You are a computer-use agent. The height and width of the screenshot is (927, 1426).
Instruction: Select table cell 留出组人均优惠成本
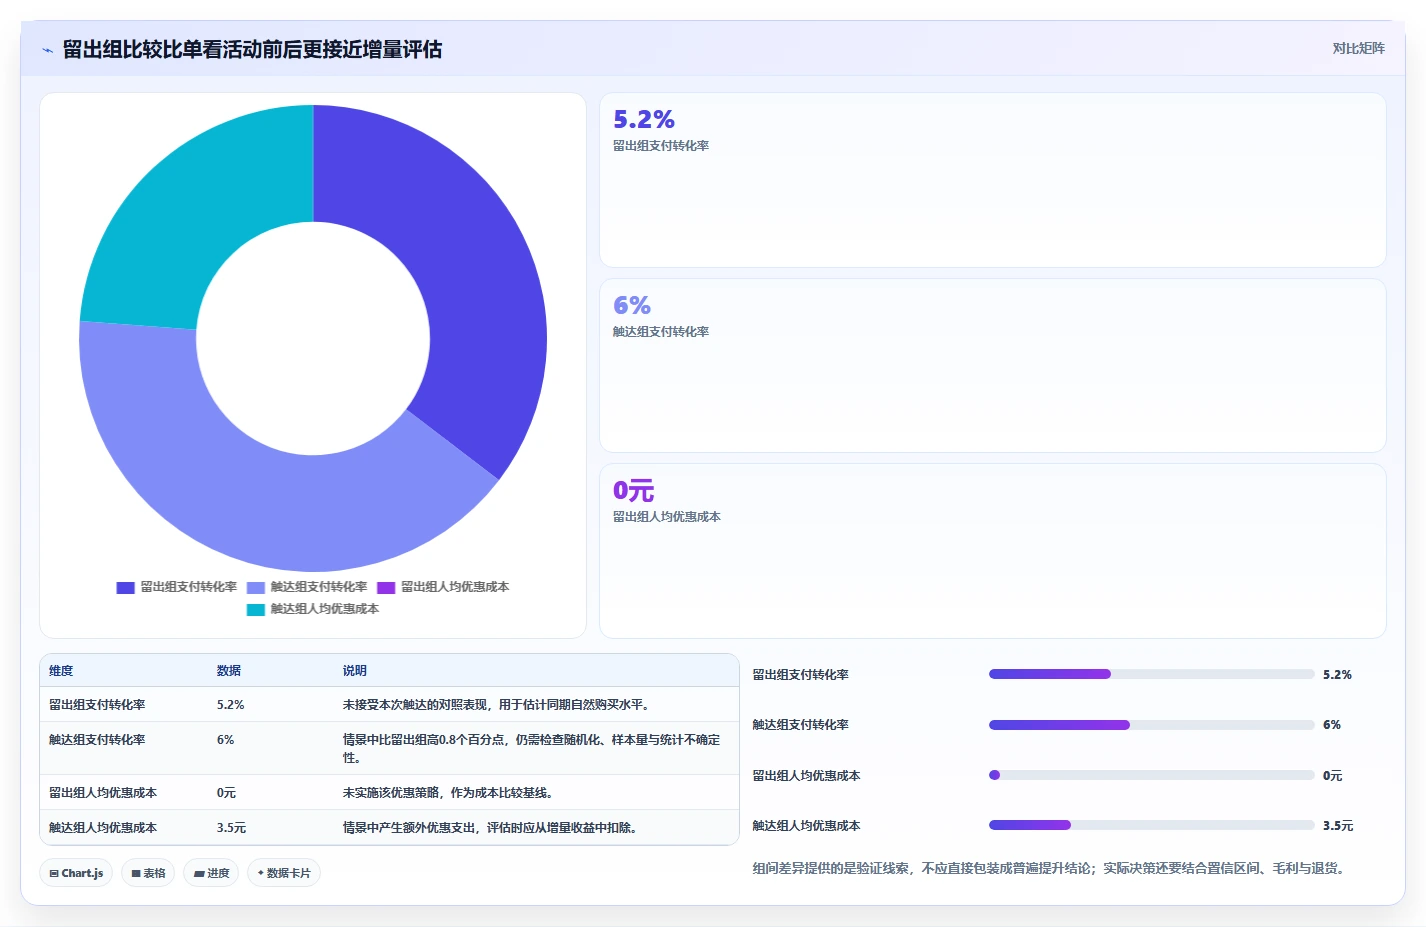click(103, 793)
